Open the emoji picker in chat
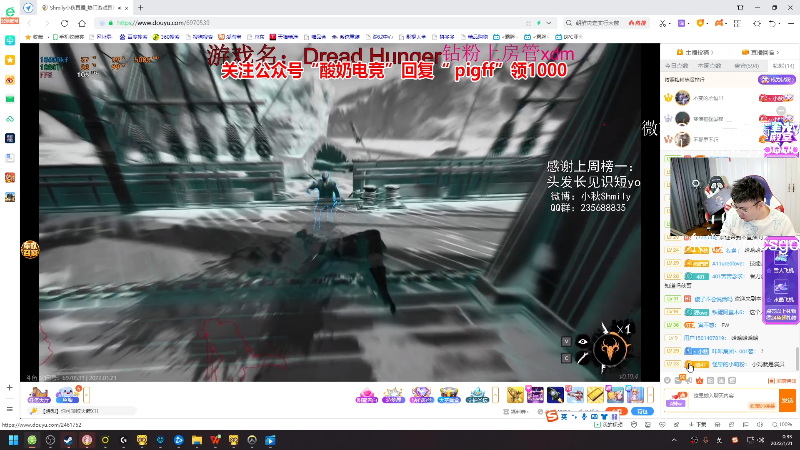The width and height of the screenshot is (800, 450). tap(667, 381)
